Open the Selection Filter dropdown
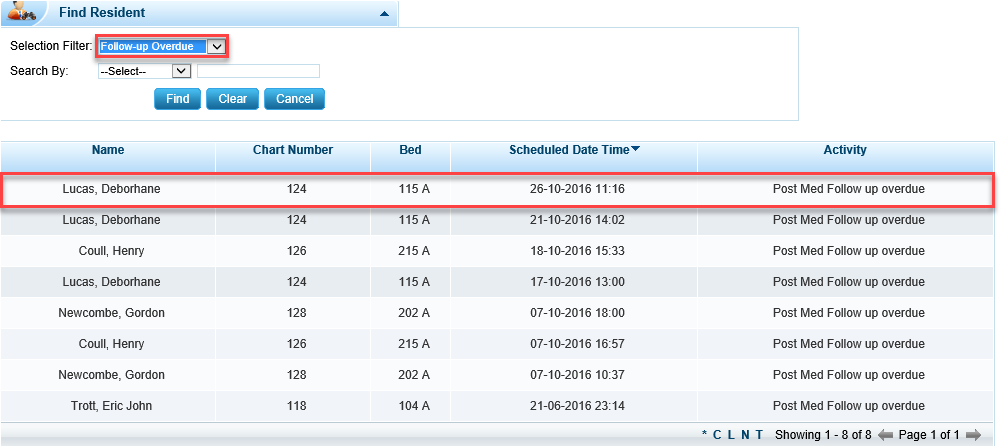This screenshot has height=446, width=1001. pos(215,46)
